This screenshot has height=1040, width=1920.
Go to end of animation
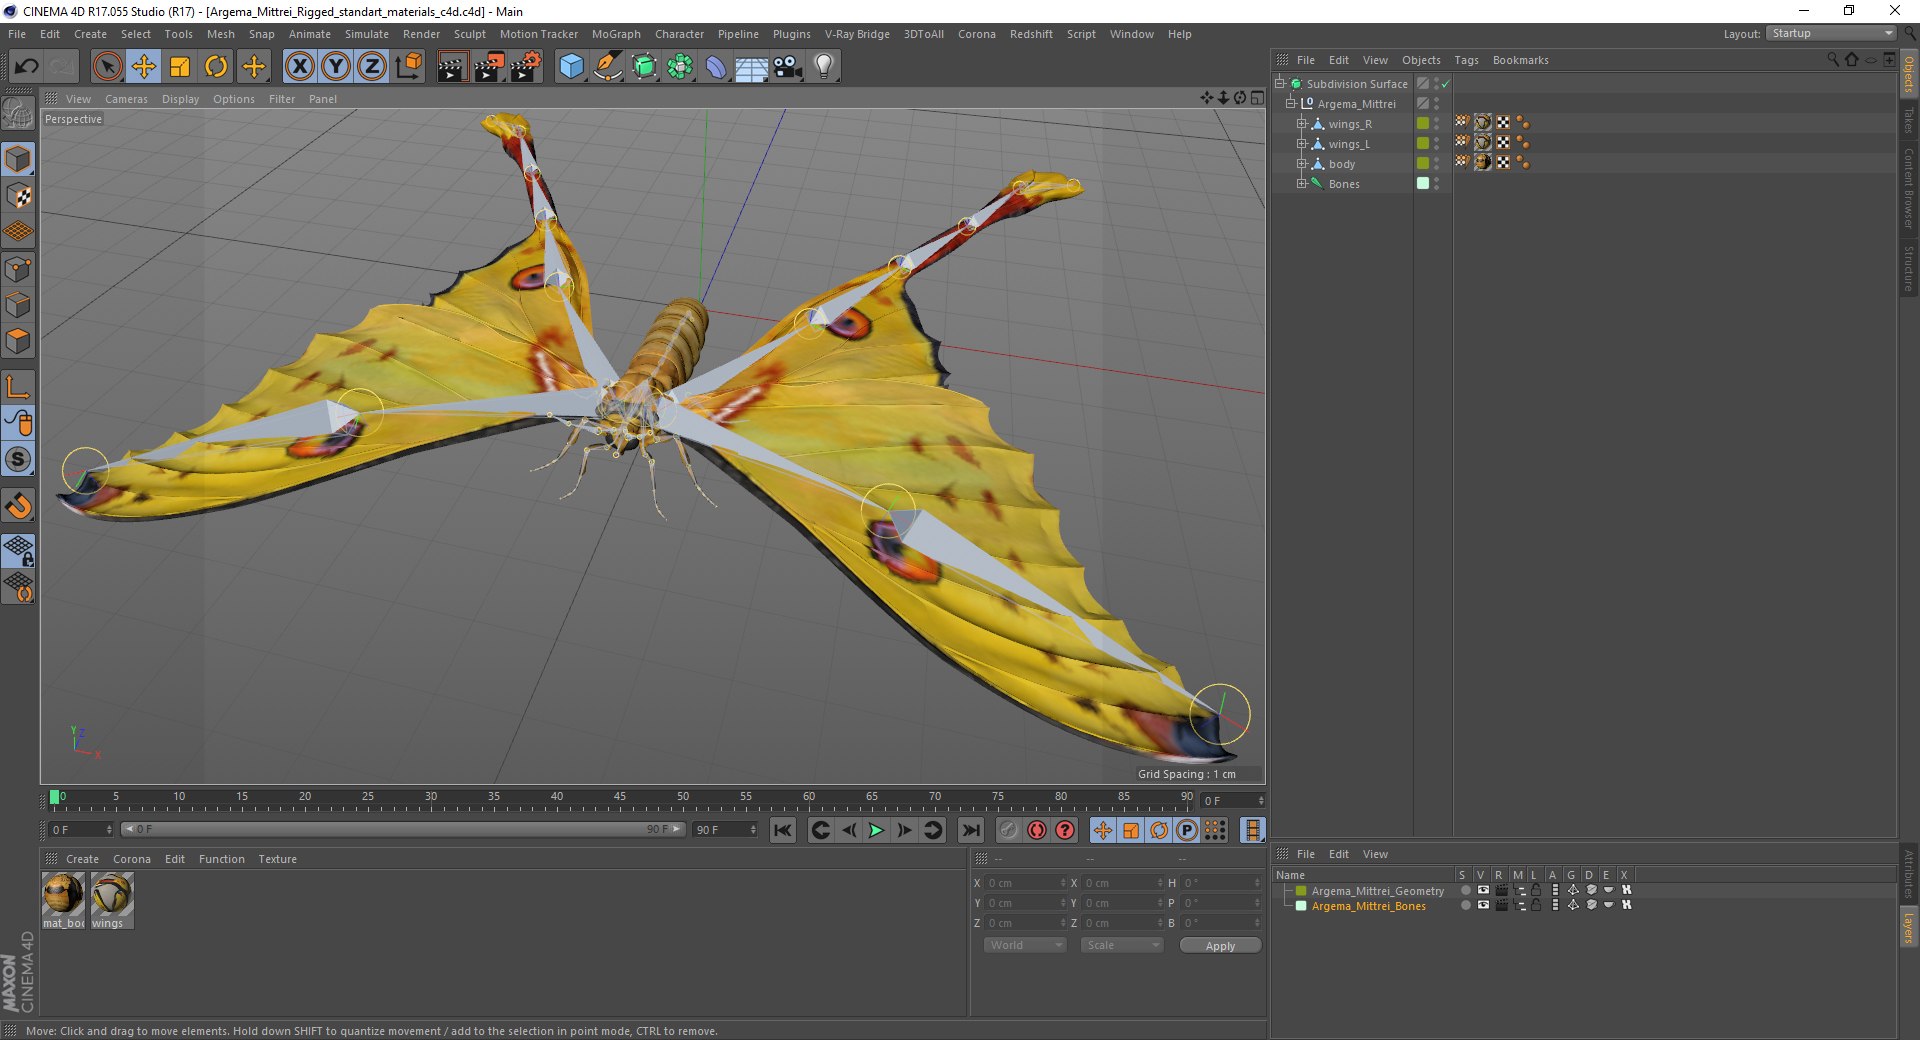pos(970,830)
